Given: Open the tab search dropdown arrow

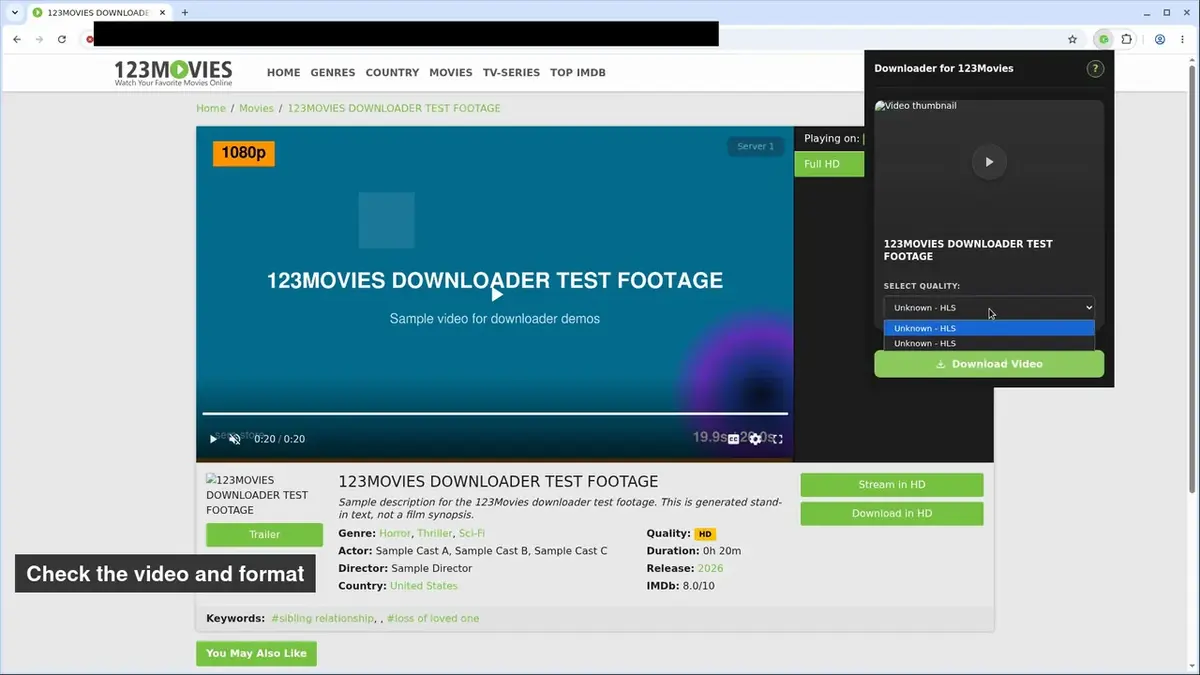Looking at the screenshot, I should (x=14, y=12).
